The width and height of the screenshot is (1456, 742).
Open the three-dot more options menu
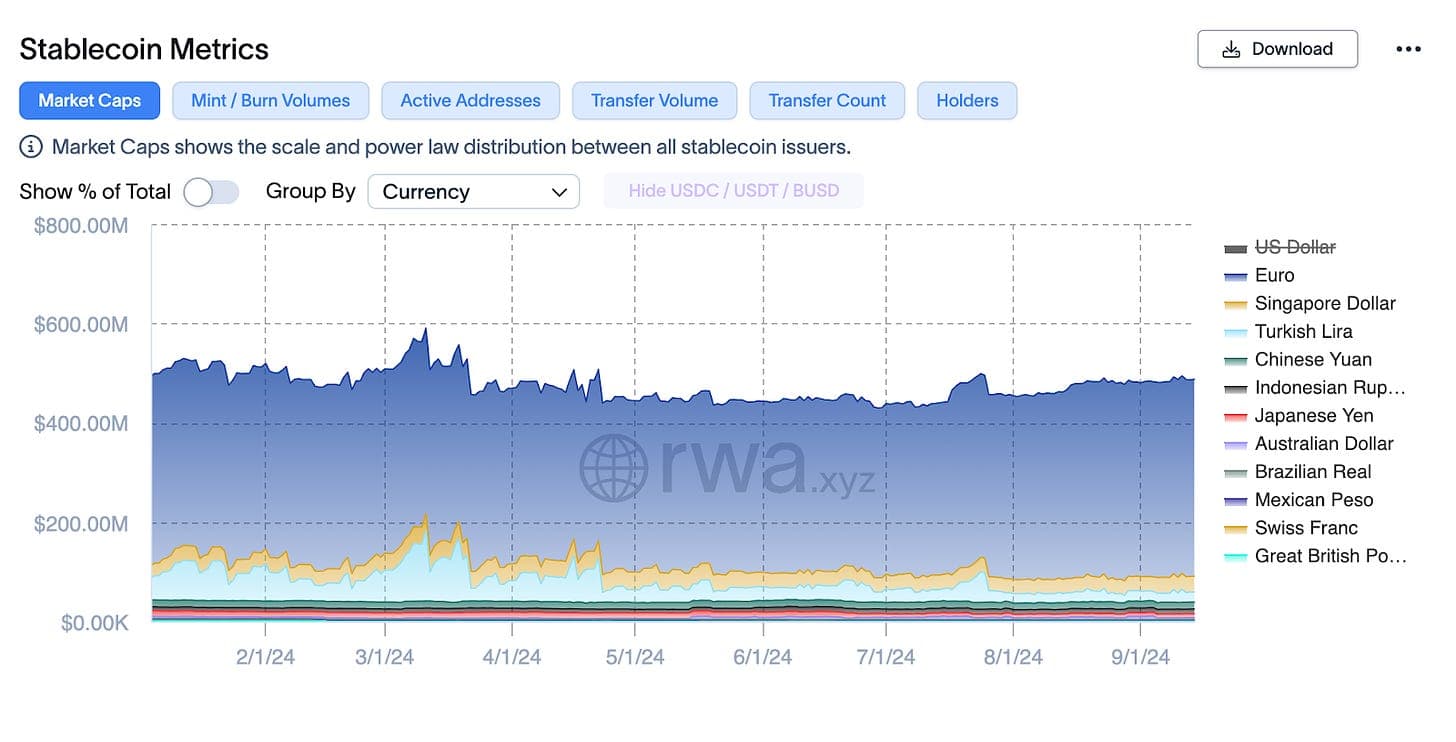1408,49
